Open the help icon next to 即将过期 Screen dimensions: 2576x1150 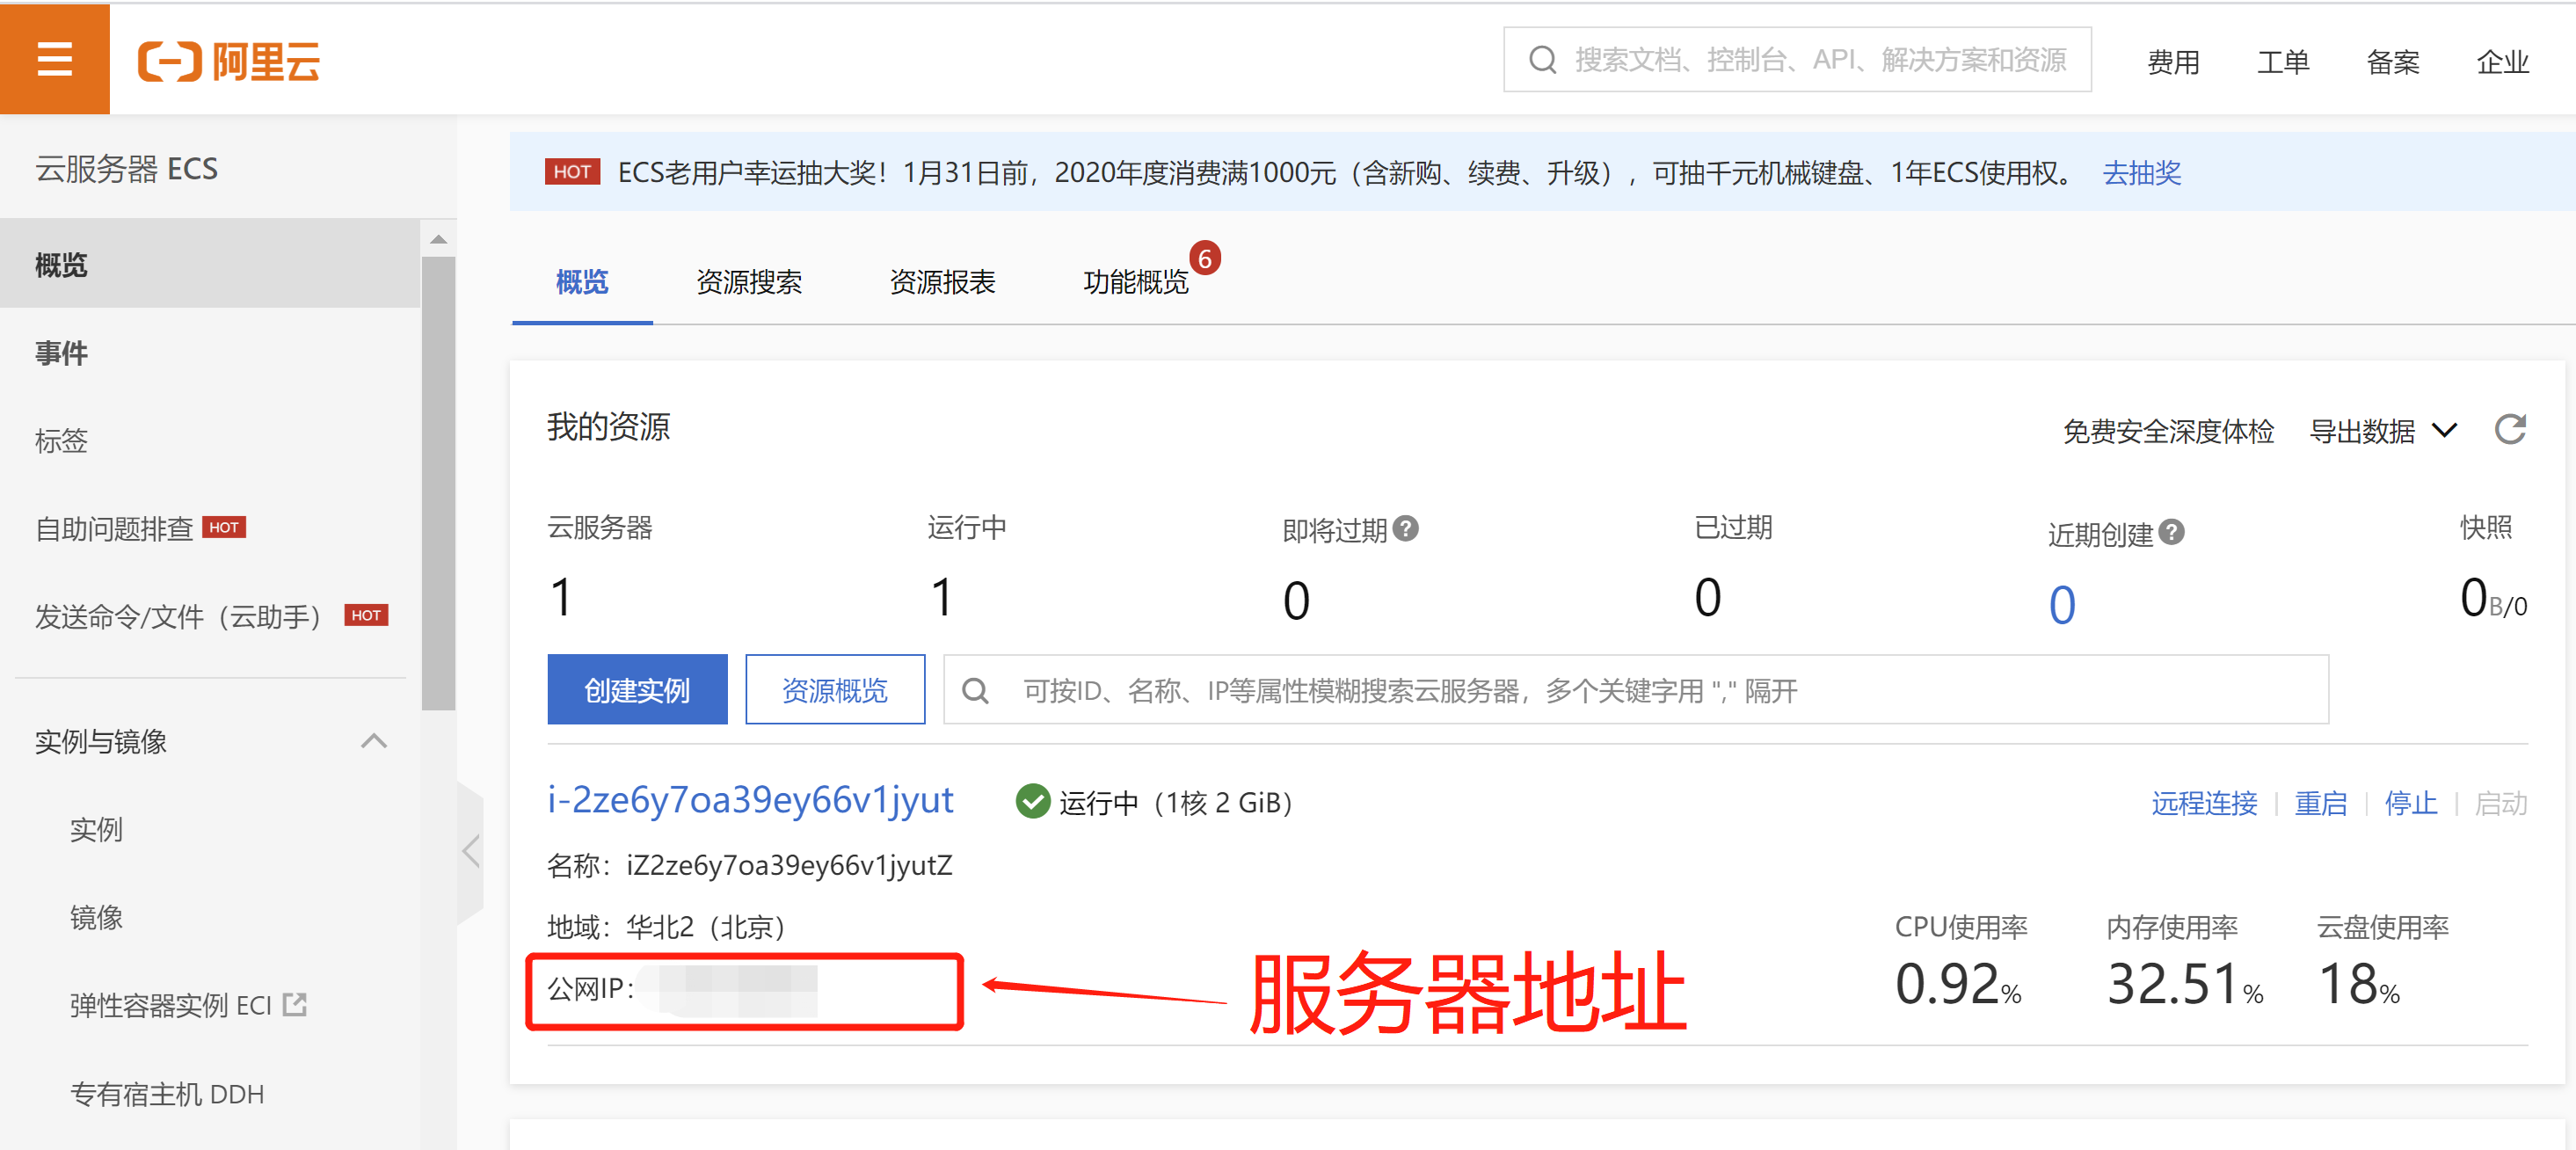pos(1405,528)
